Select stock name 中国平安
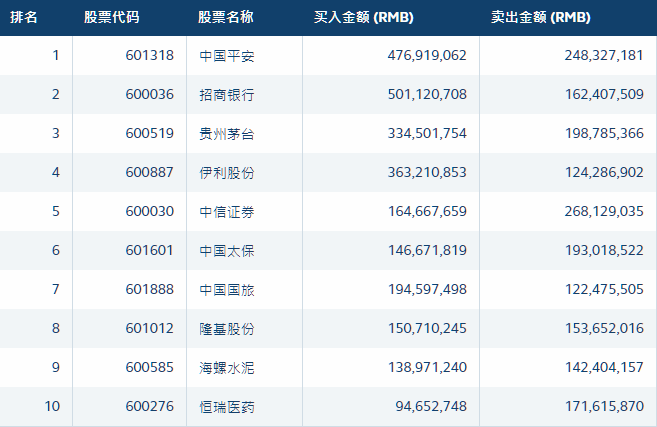This screenshot has height=427, width=657. click(227, 56)
